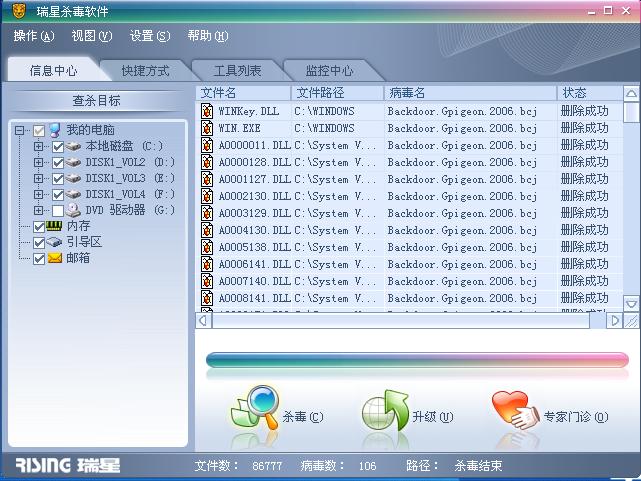The image size is (641, 481).
Task: Select the 信息中心 tab
Action: click(x=54, y=70)
